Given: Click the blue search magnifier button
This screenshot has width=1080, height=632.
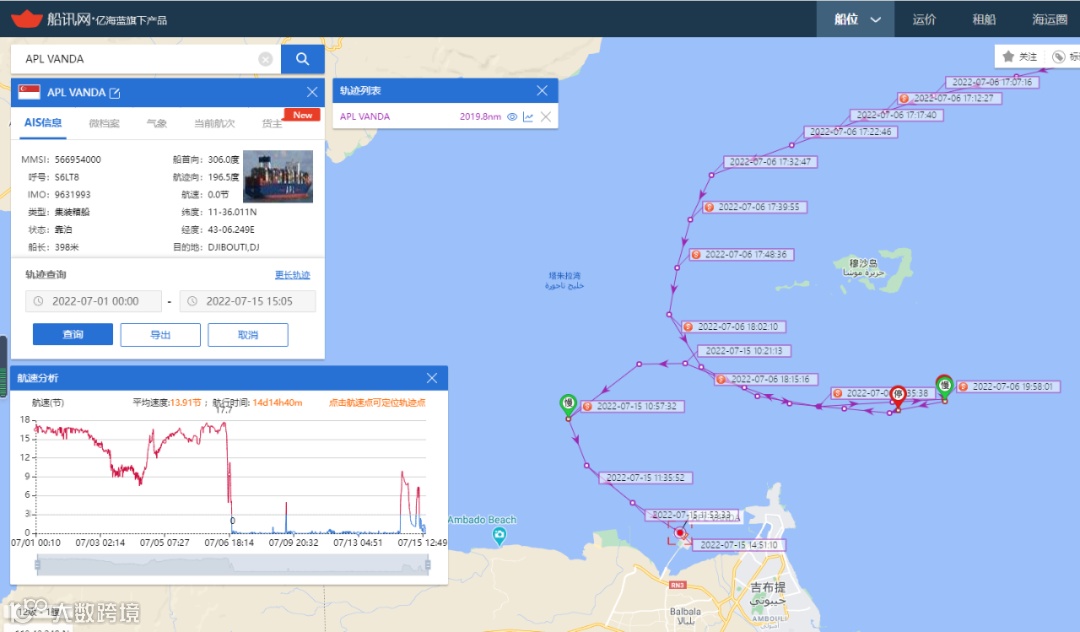Looking at the screenshot, I should click(x=302, y=59).
